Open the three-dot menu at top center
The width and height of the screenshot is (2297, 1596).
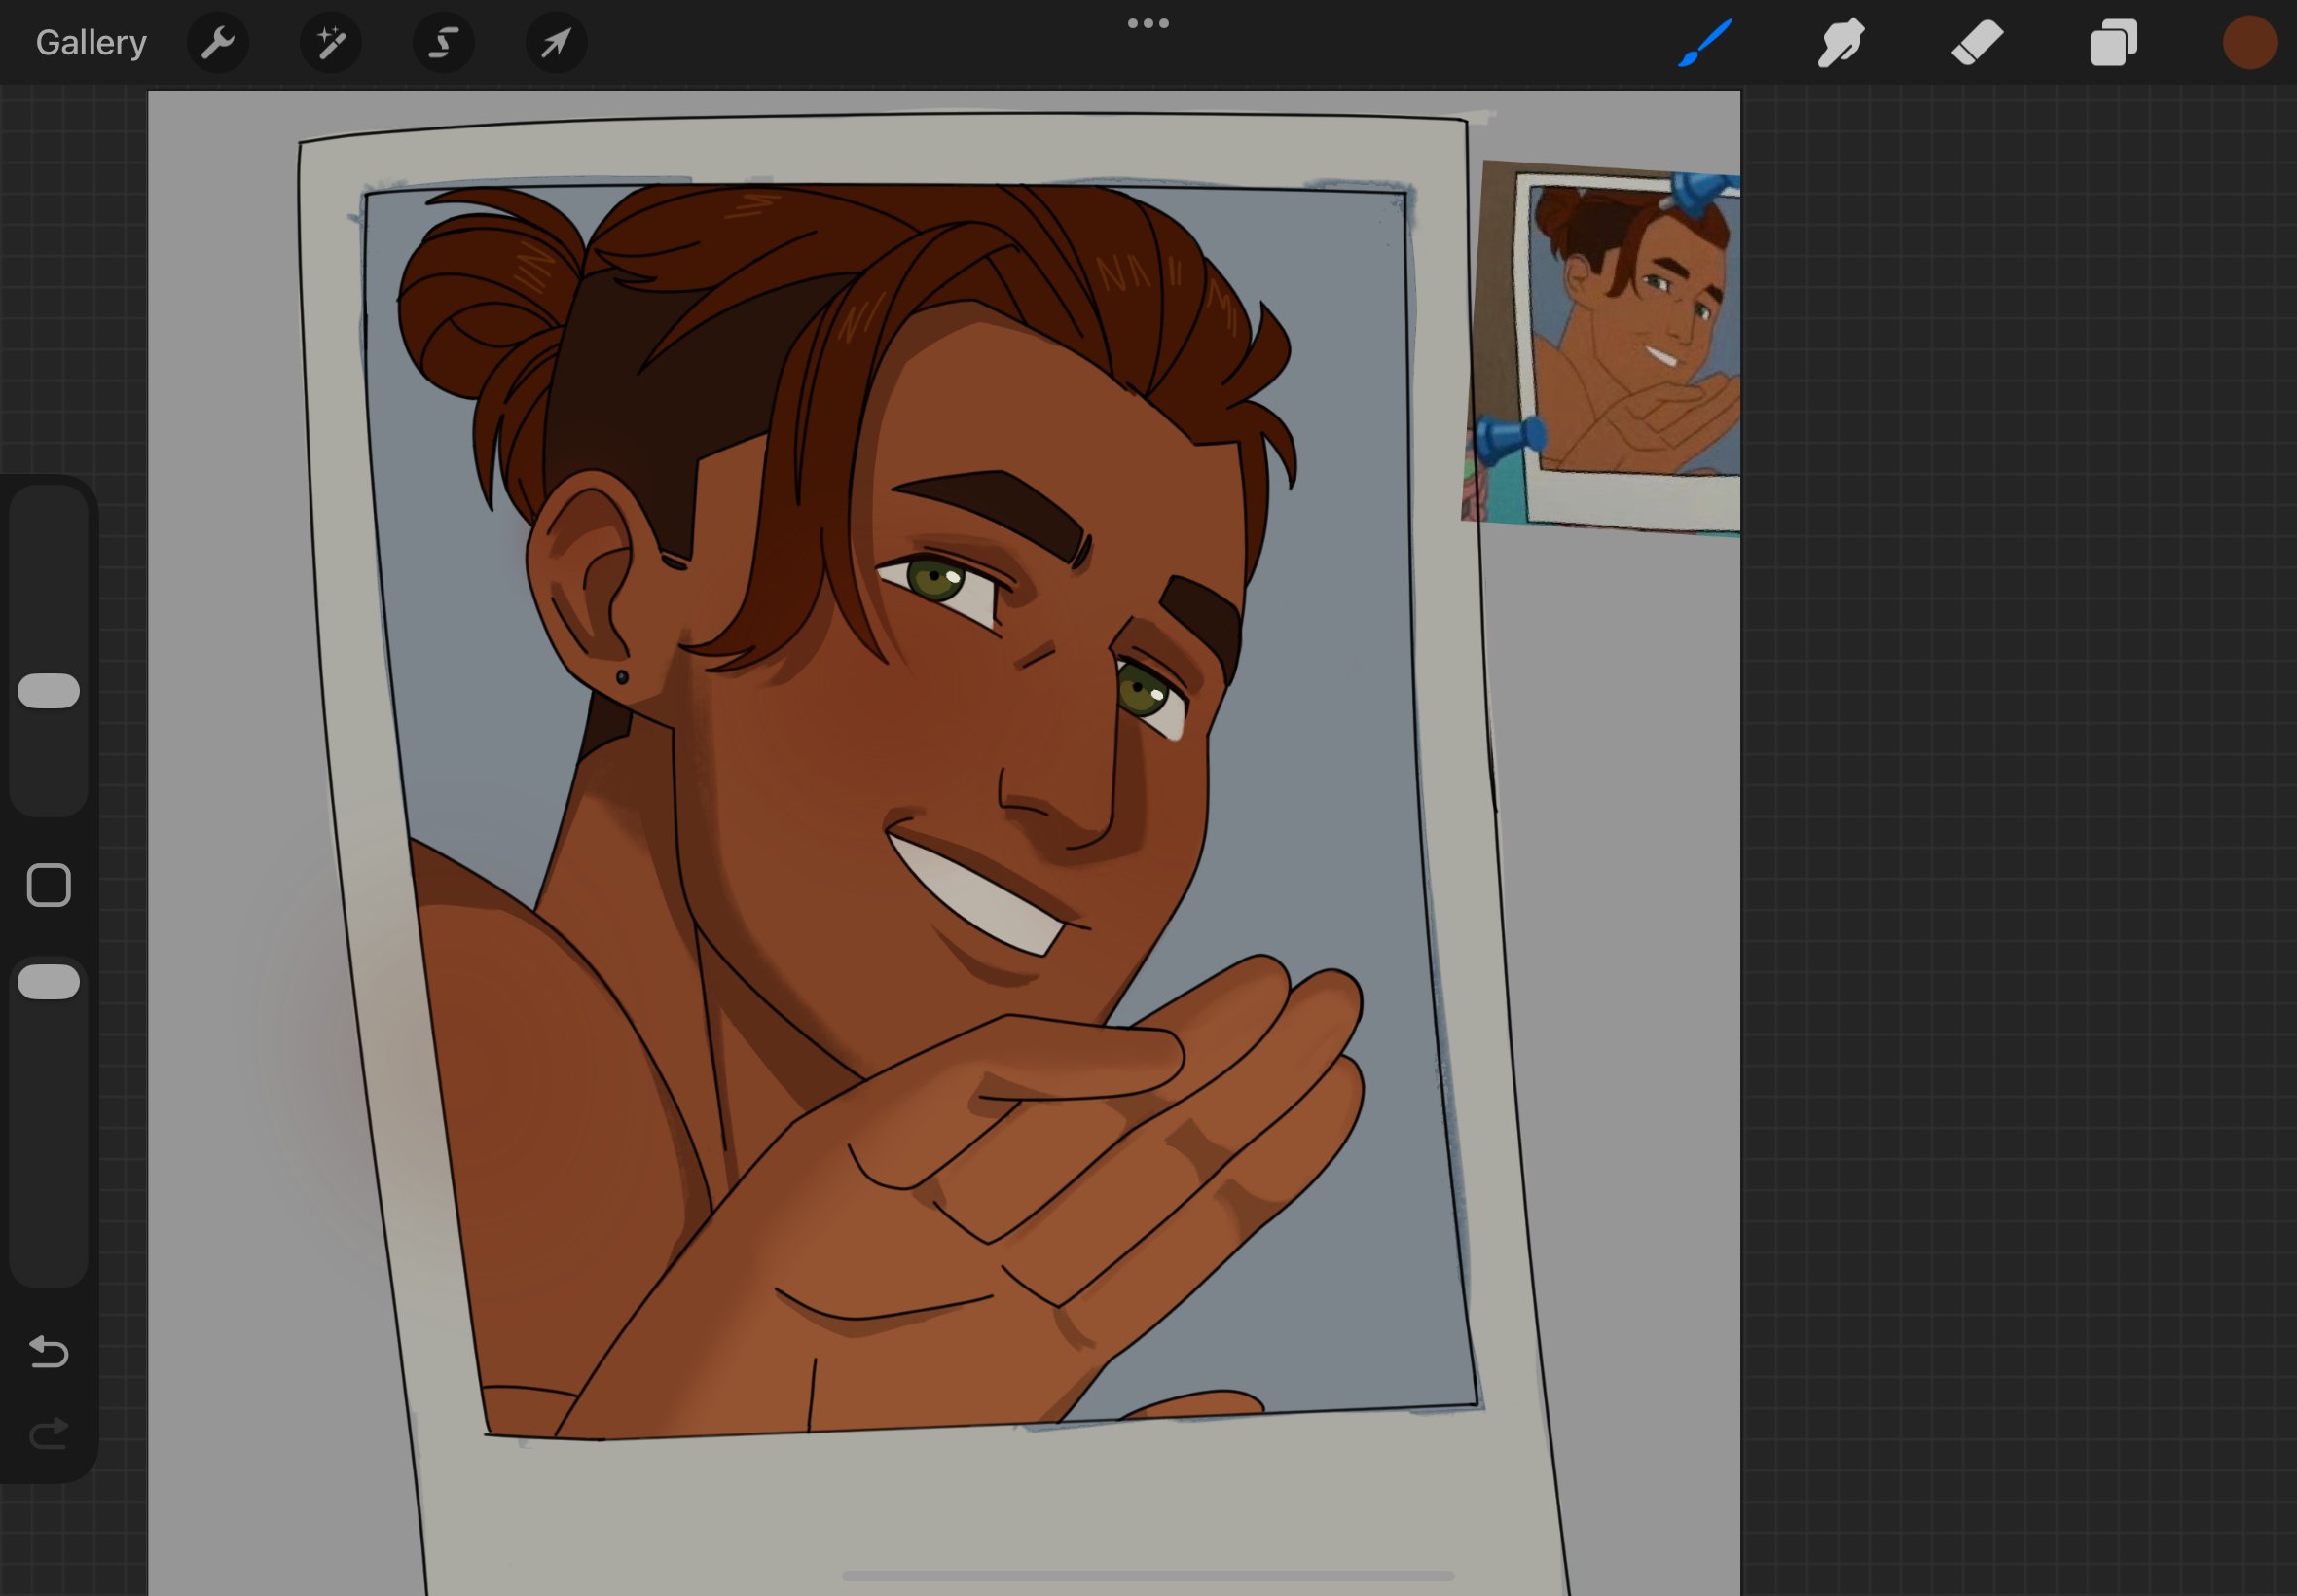(x=1148, y=23)
